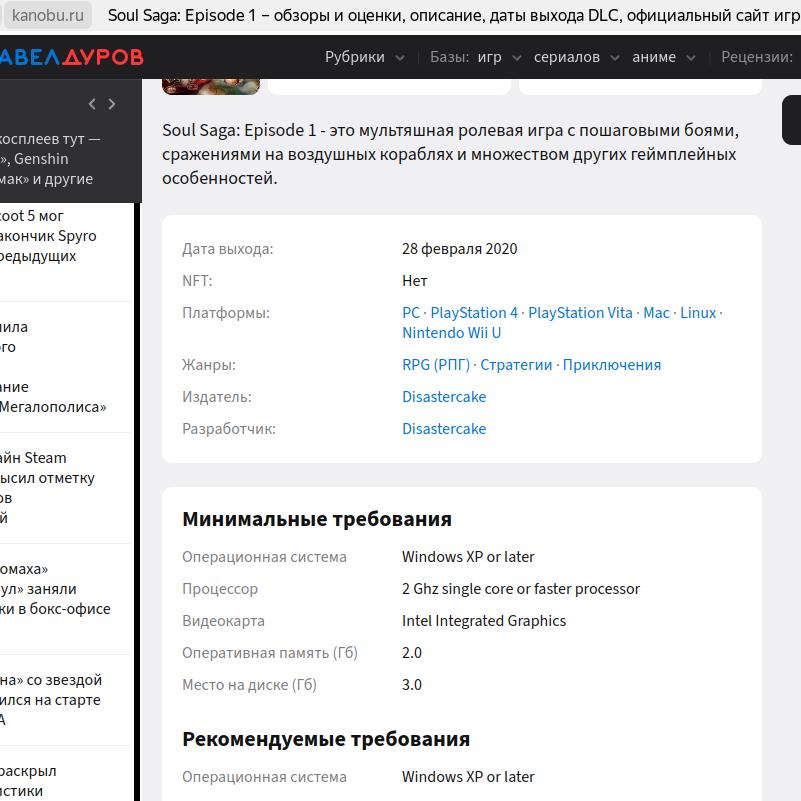Expand the chevron next to сериалов
The image size is (801, 801).
pos(615,58)
